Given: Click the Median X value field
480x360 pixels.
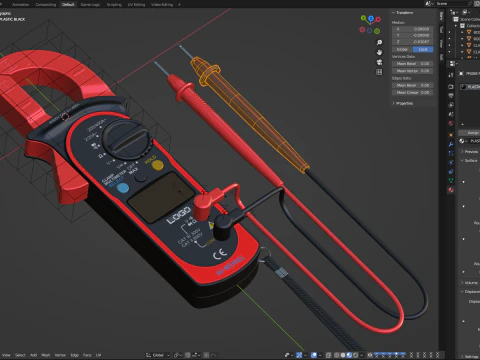Looking at the screenshot, I should 413,29.
